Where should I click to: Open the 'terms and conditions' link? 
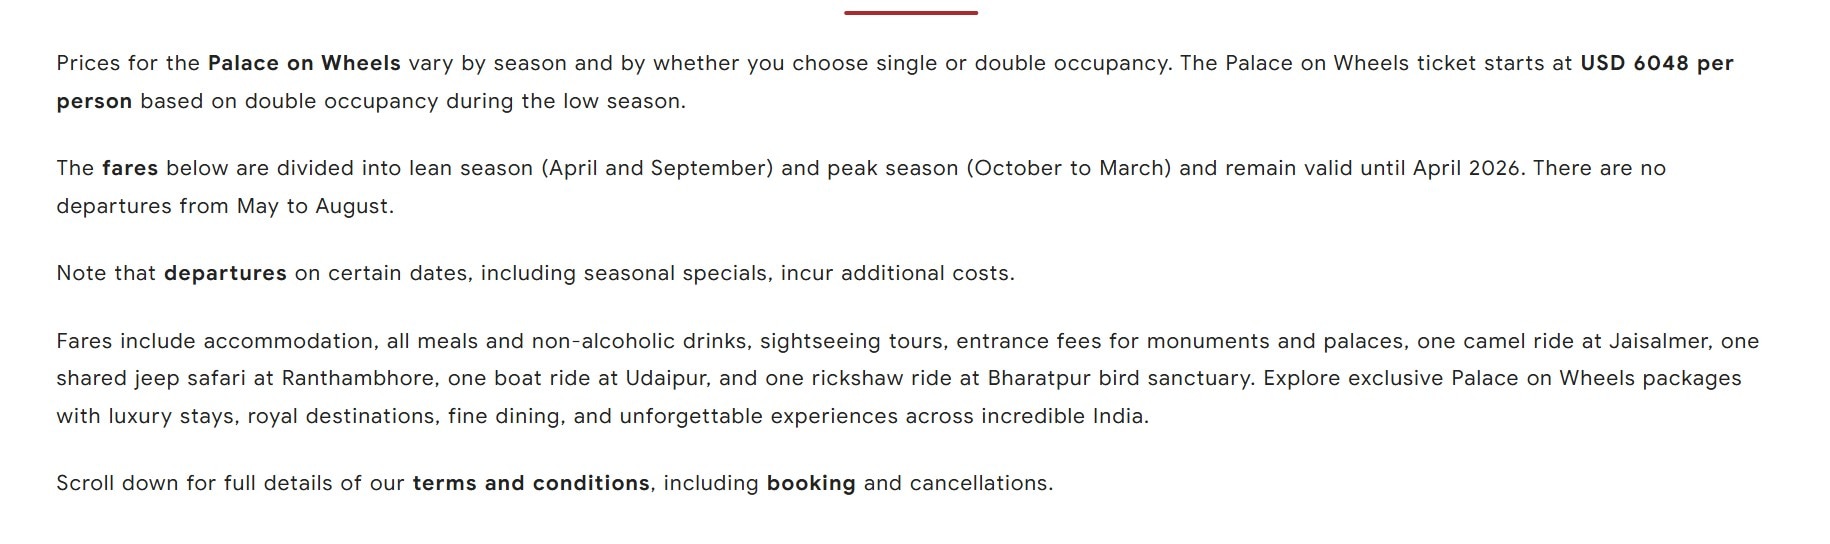coord(531,483)
